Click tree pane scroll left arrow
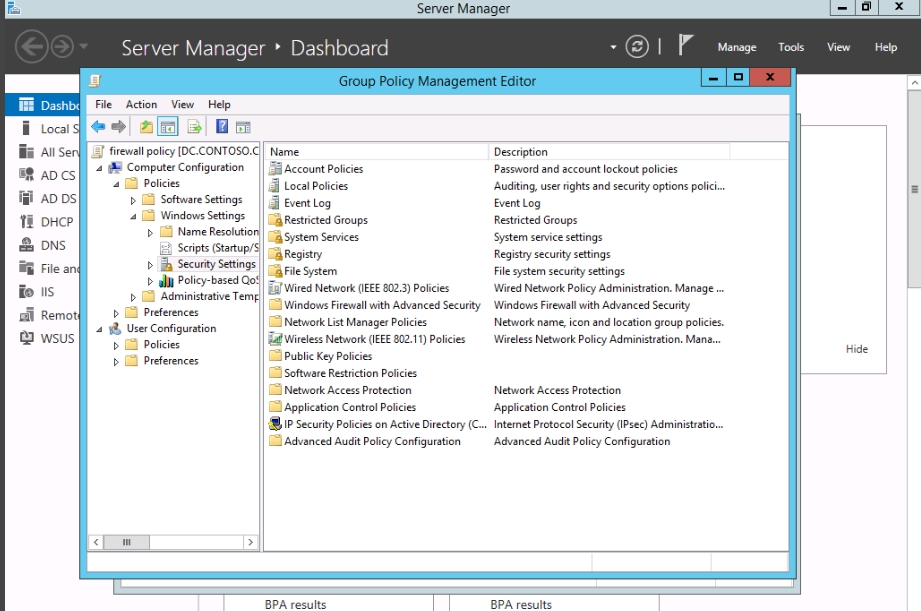This screenshot has height=611, width=921. tap(96, 542)
